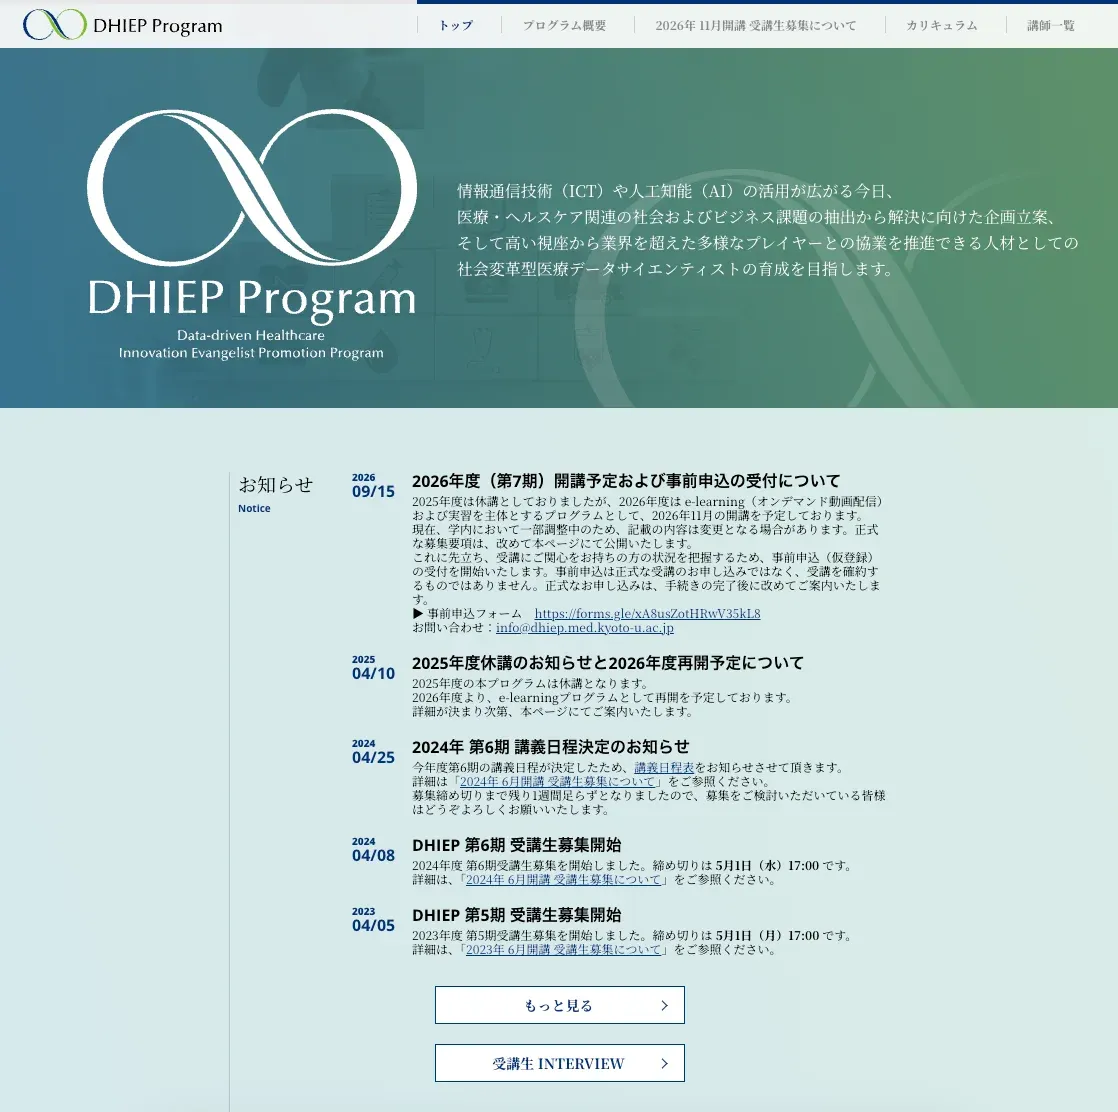
Task: Click the large DHIEP Program hero logo
Action: click(252, 235)
